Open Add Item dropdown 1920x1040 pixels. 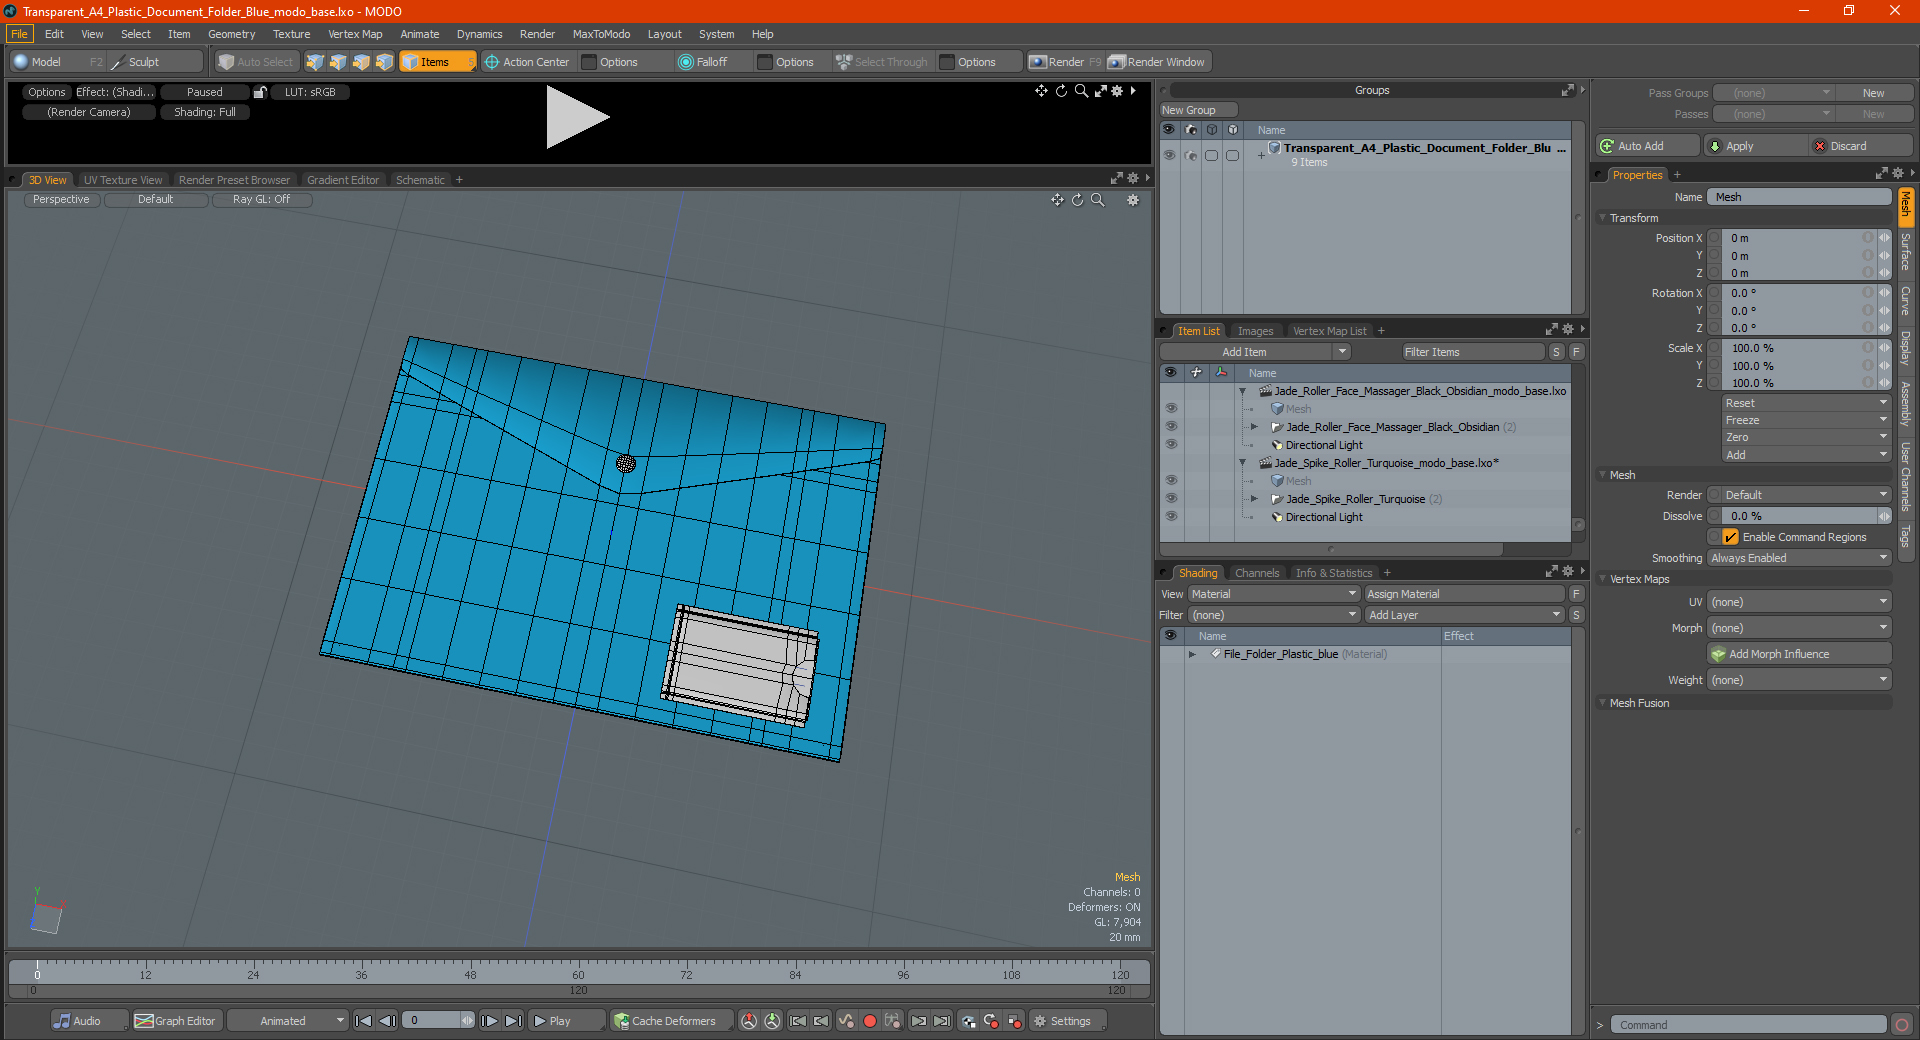[x=1256, y=352]
